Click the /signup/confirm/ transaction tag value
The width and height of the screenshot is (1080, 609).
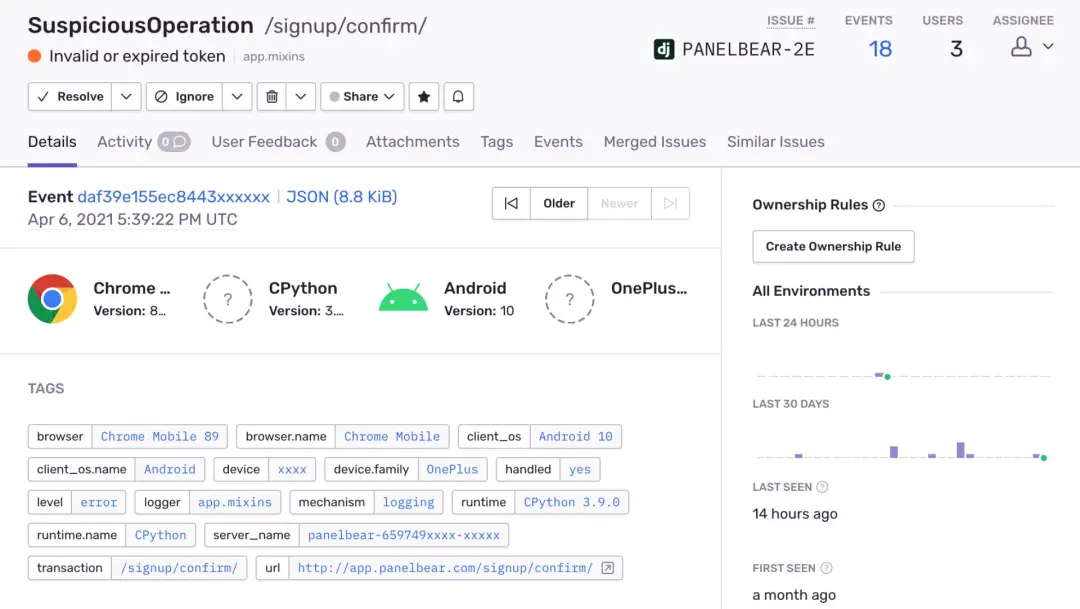coord(179,568)
